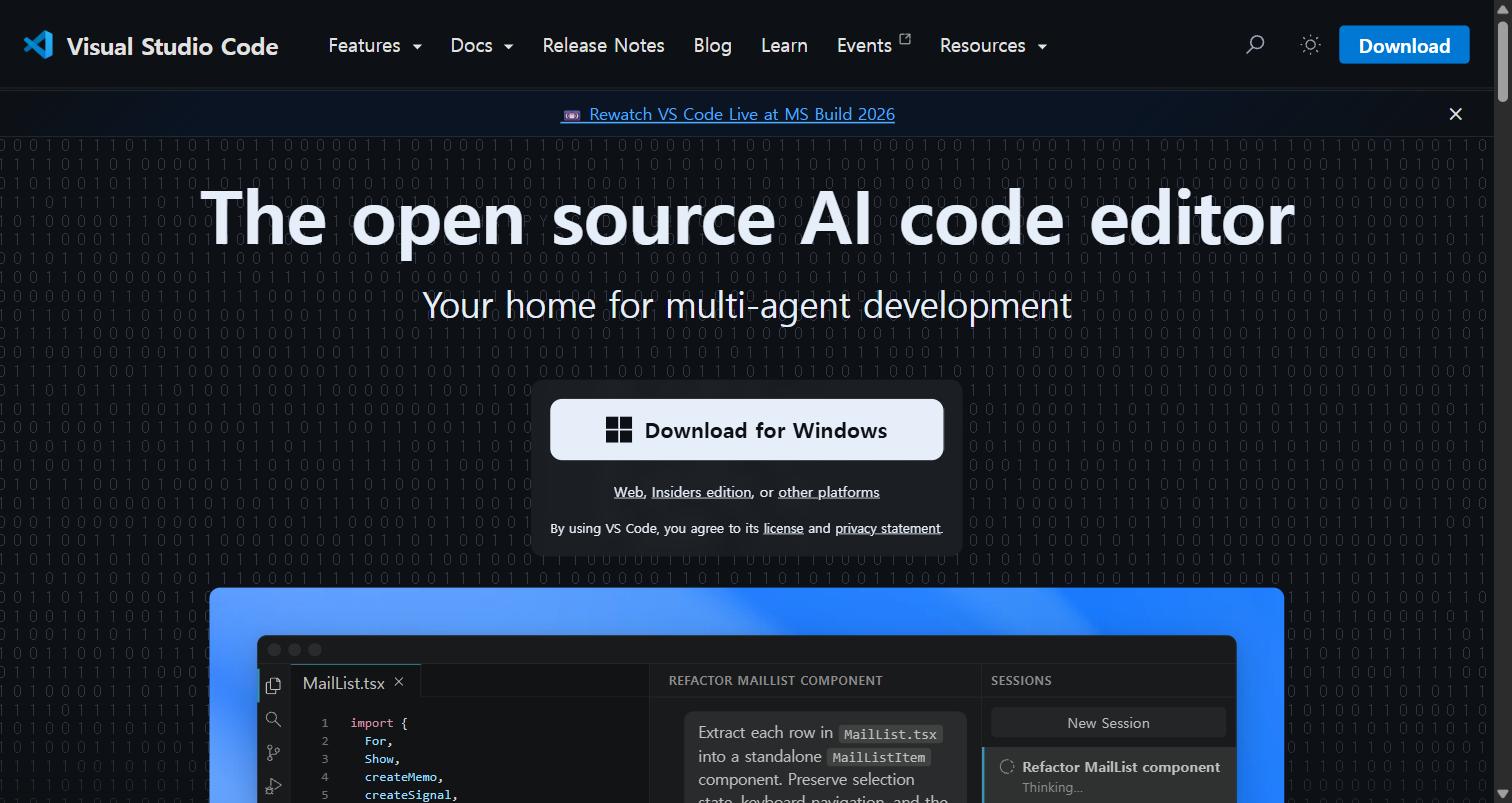
Task: Click the blue Download button in header
Action: pos(1404,46)
